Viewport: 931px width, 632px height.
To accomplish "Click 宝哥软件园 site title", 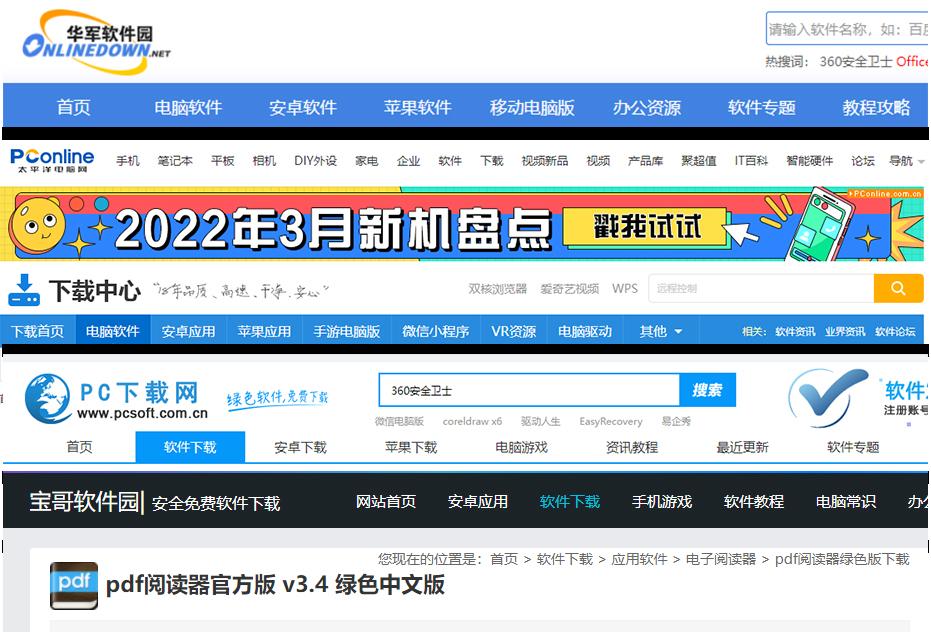I will [x=84, y=502].
